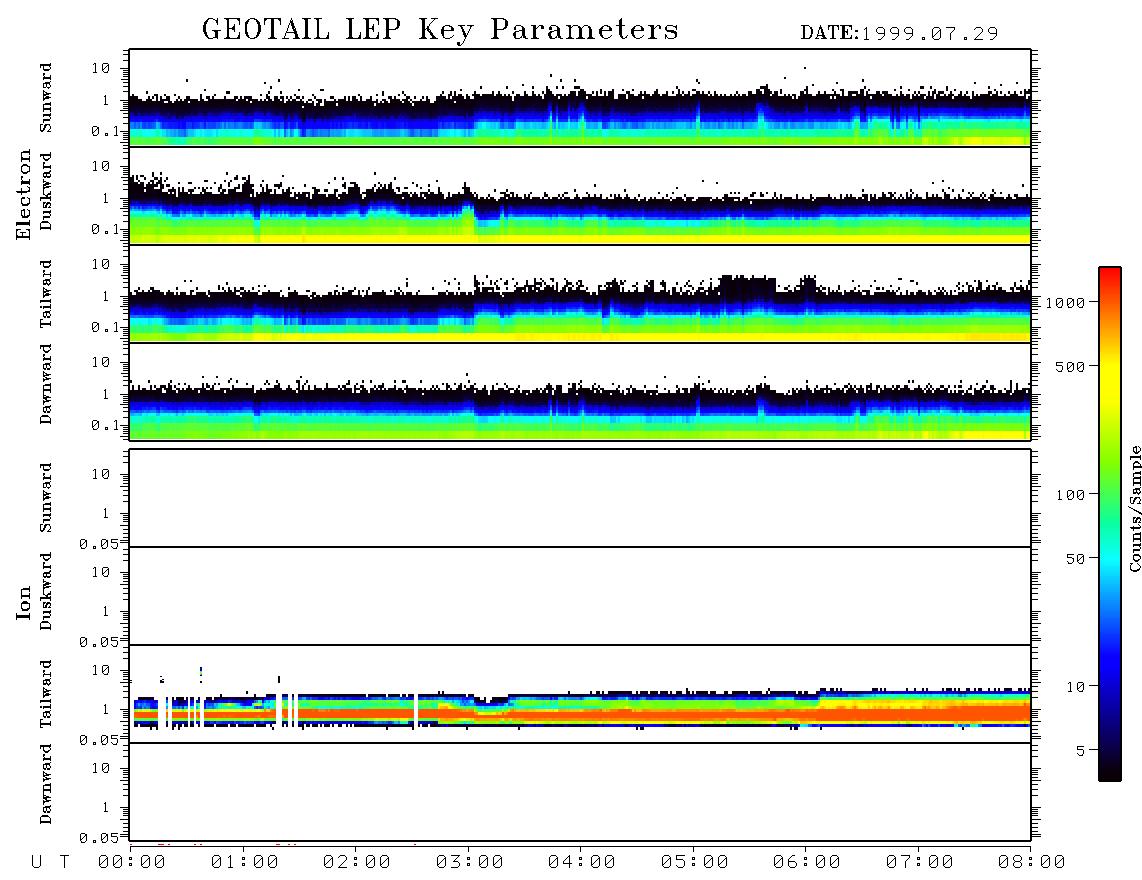Click the Ion Duskward panel label
This screenshot has width=1142, height=880.
[46, 592]
